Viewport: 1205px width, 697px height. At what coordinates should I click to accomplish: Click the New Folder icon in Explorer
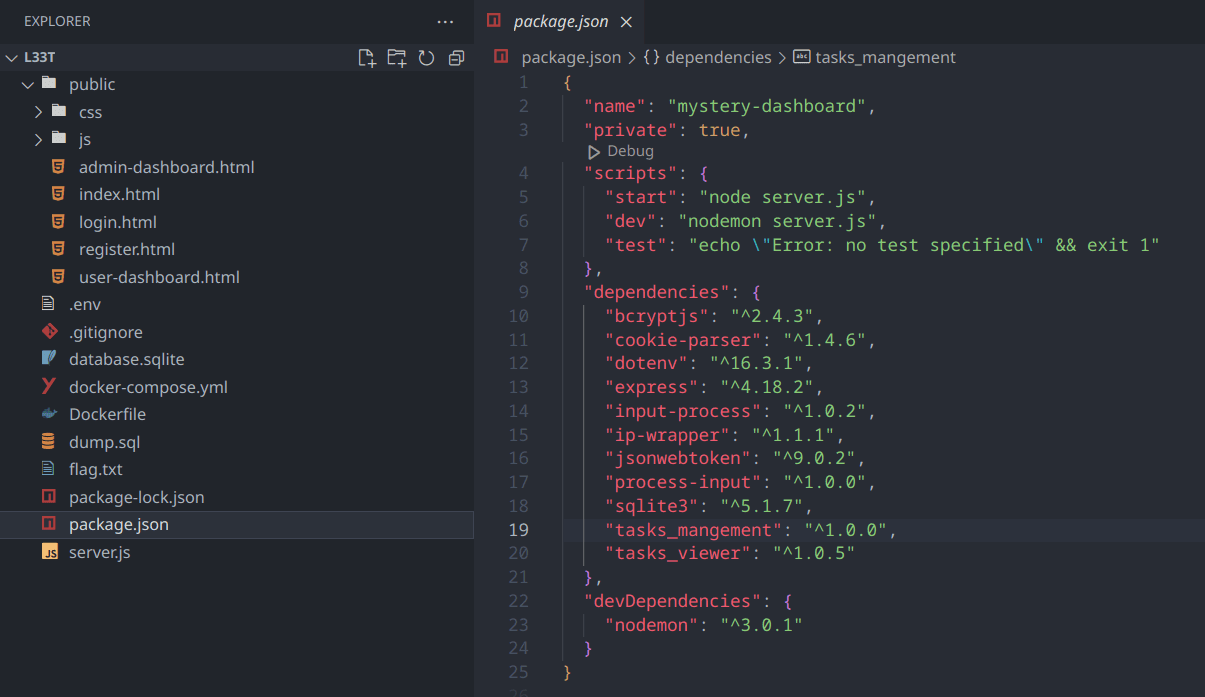[397, 58]
